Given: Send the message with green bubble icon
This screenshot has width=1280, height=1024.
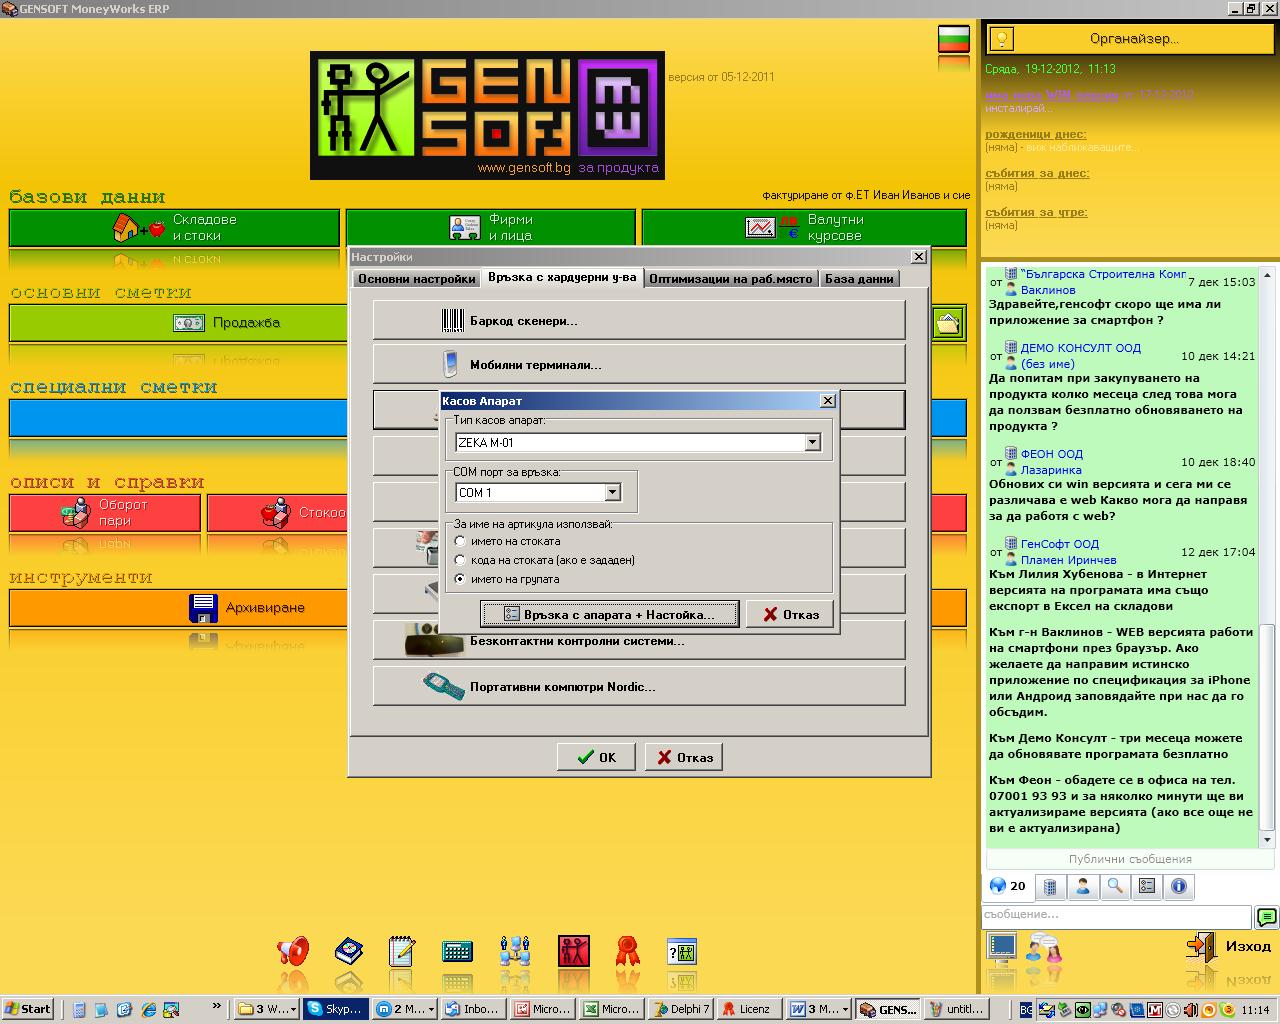Looking at the screenshot, I should click(1266, 916).
